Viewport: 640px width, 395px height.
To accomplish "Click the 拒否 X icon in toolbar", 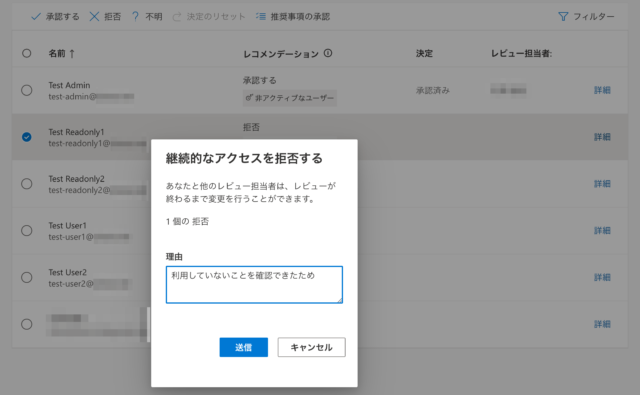I will pyautogui.click(x=94, y=17).
